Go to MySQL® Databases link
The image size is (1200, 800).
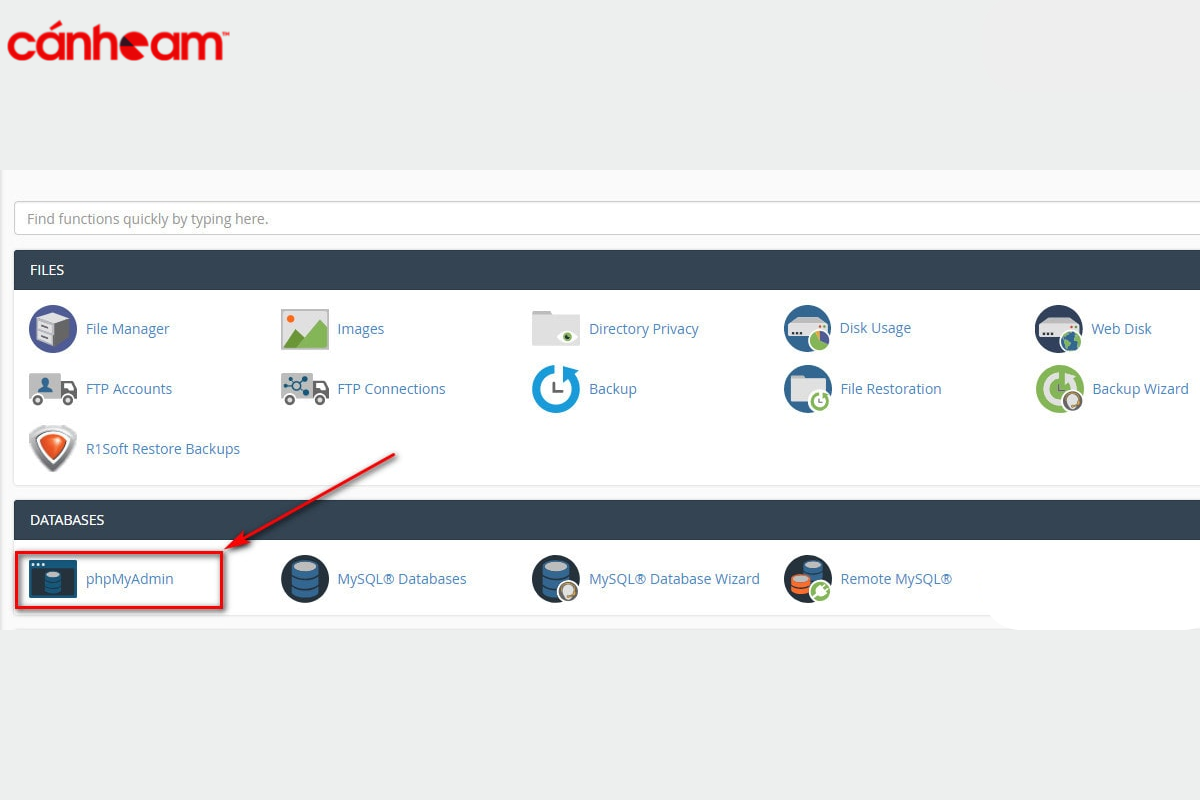402,579
